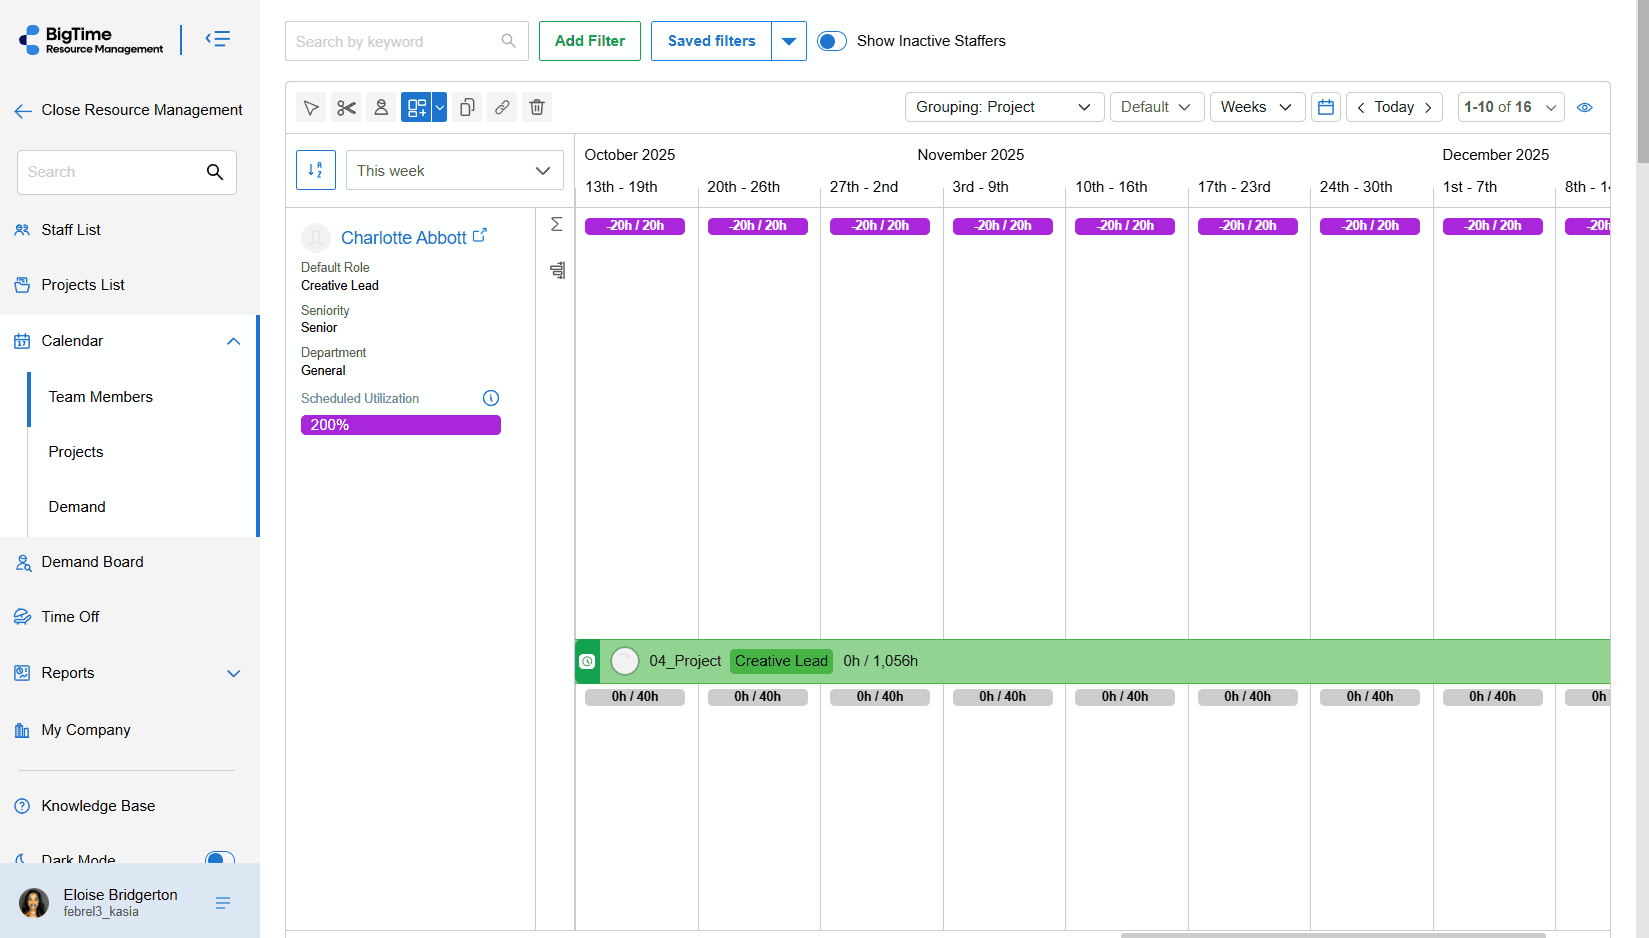This screenshot has height=938, width=1649.
Task: Click the sort order icon button
Action: click(x=316, y=170)
